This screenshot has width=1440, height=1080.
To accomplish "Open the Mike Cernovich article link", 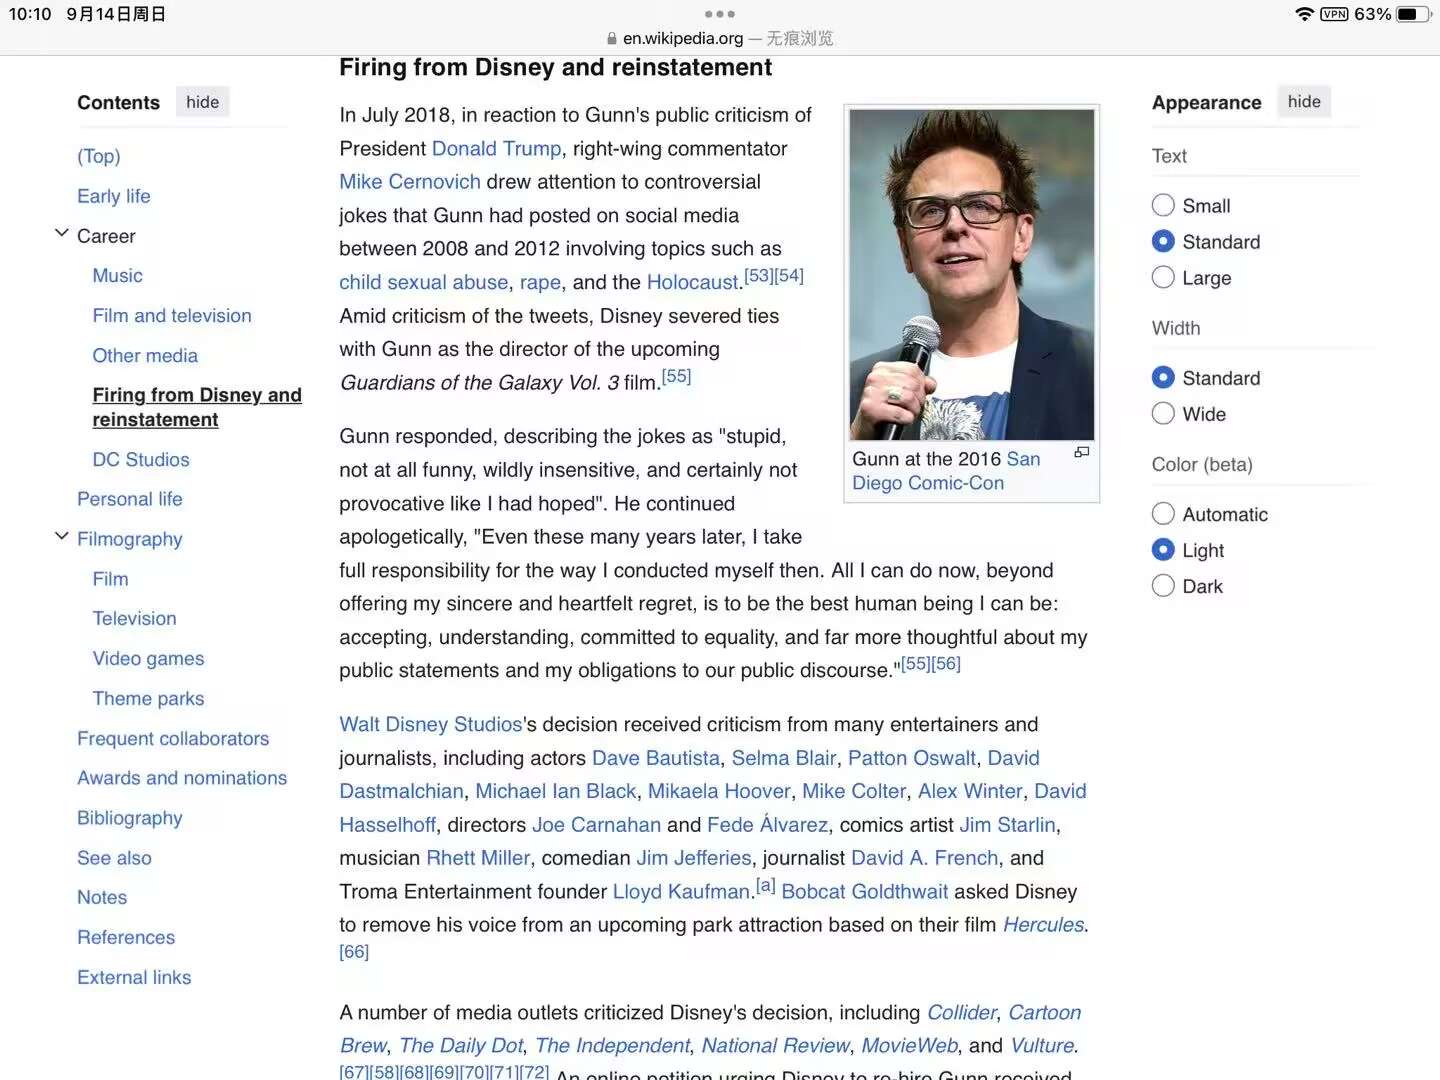I will 409,182.
